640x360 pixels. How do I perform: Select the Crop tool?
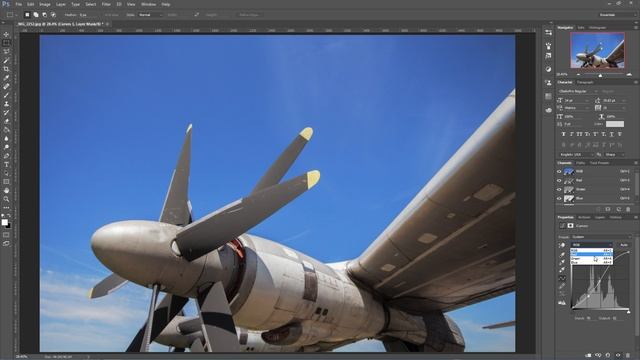6,69
